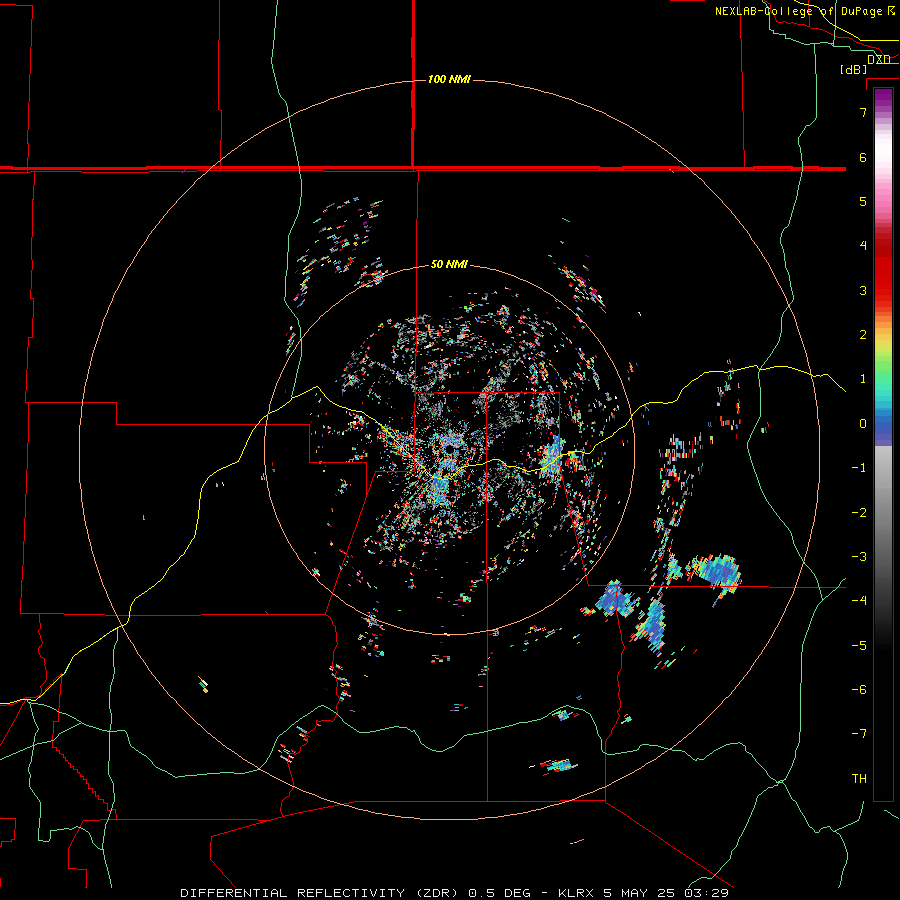Click the 50 NMI range ring label
900x900 pixels.
[x=449, y=264]
